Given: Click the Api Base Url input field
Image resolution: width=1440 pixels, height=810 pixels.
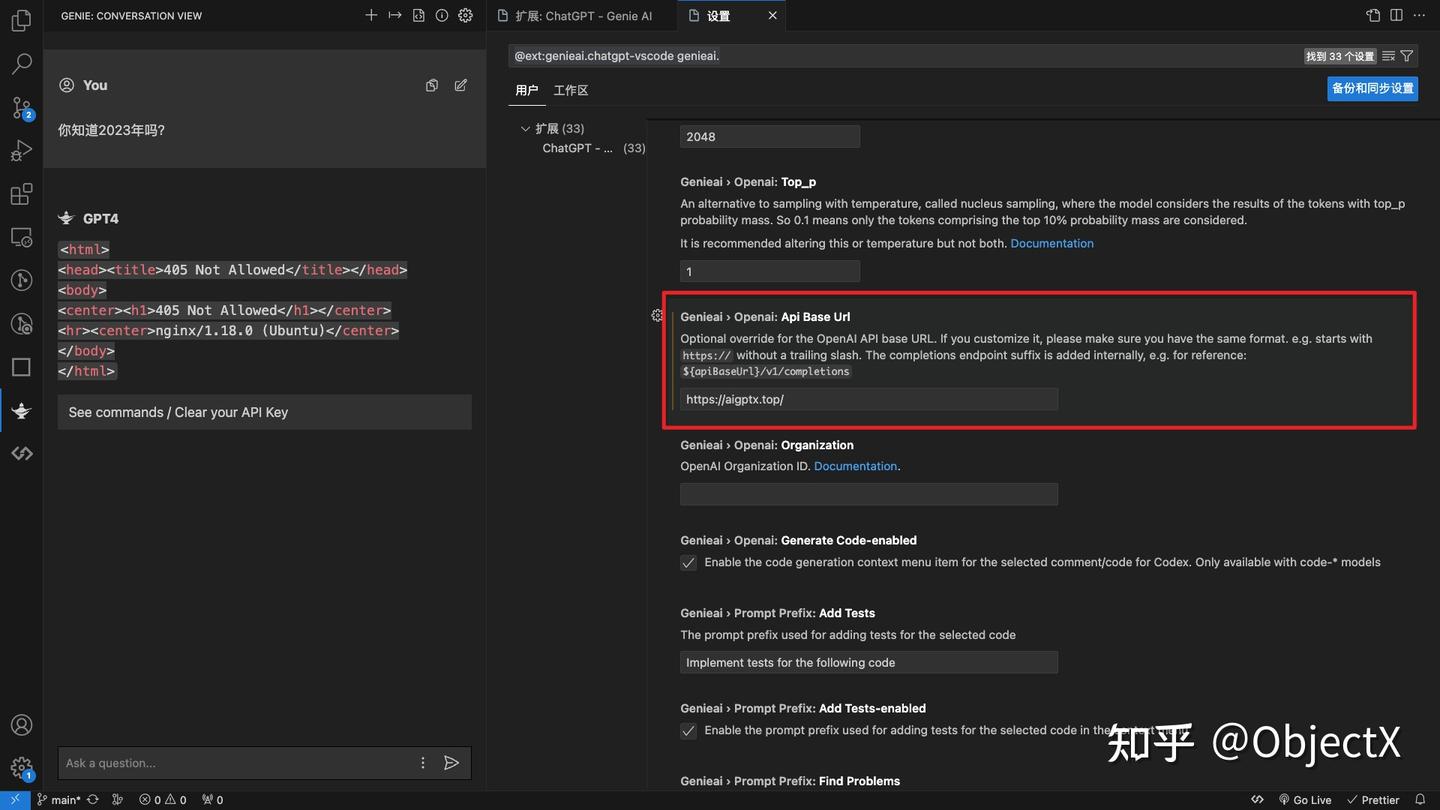Looking at the screenshot, I should 869,399.
